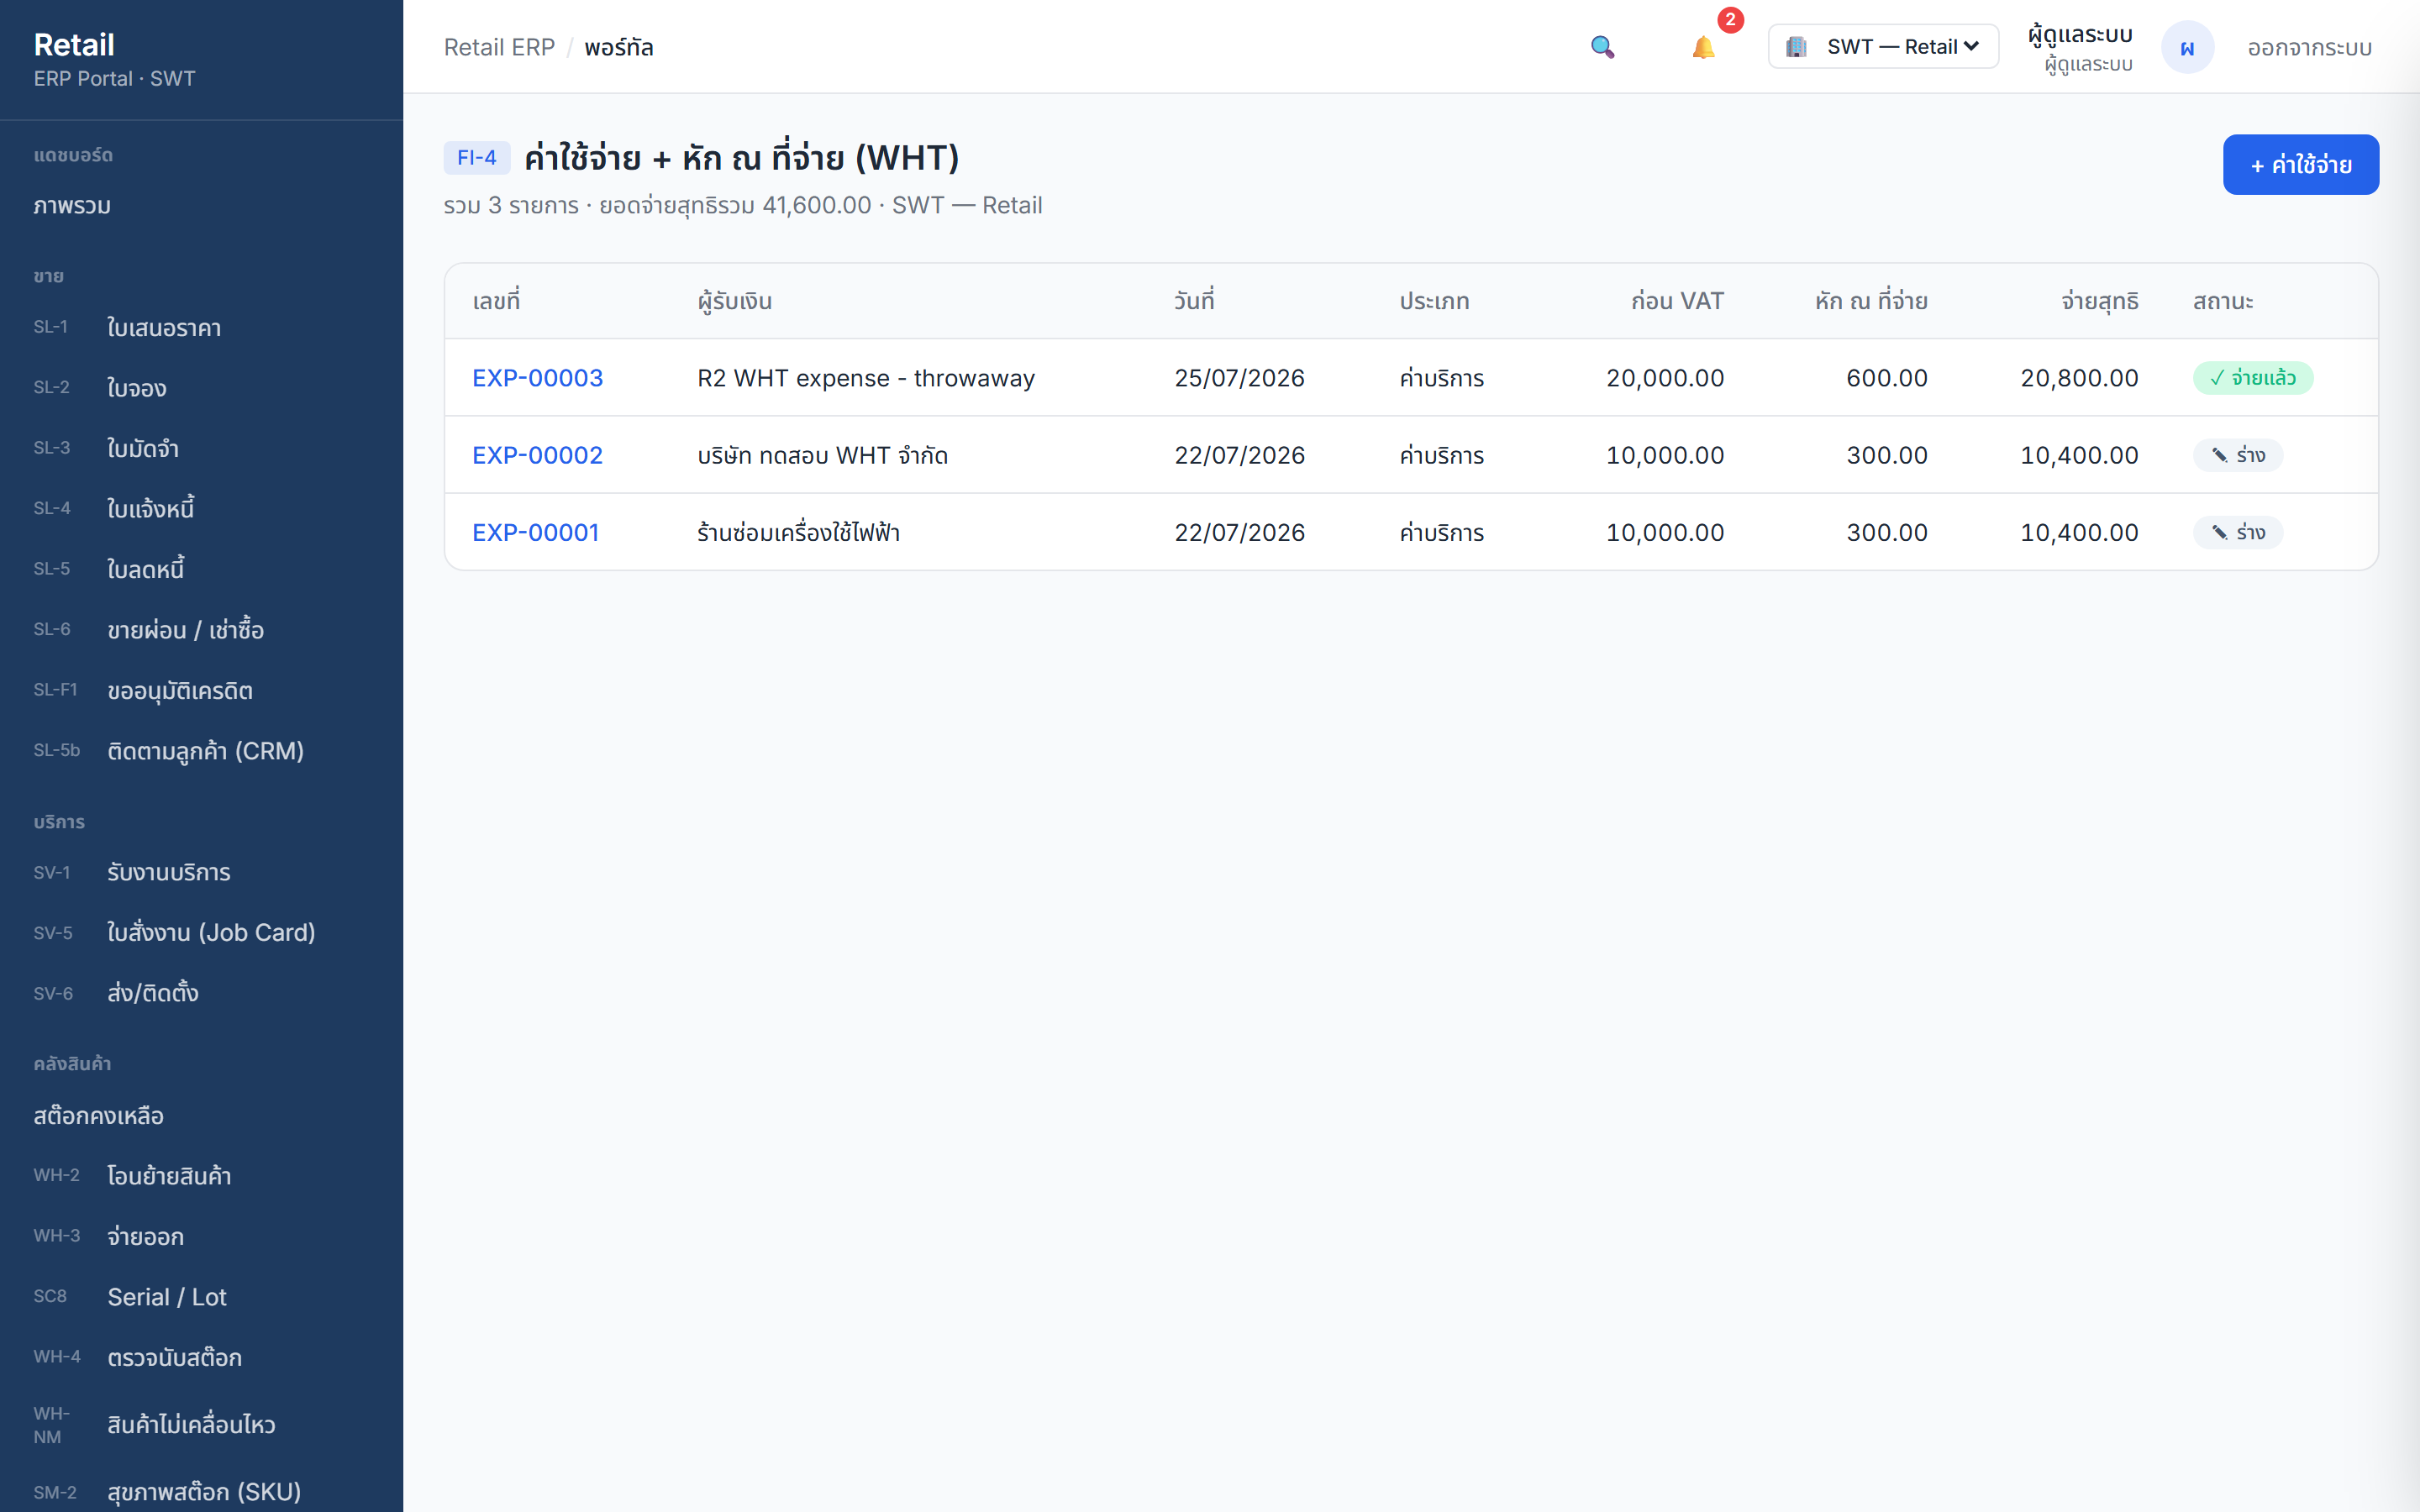Click the Retail ERP breadcrumb
This screenshot has height=1512, width=2420.
click(x=499, y=48)
